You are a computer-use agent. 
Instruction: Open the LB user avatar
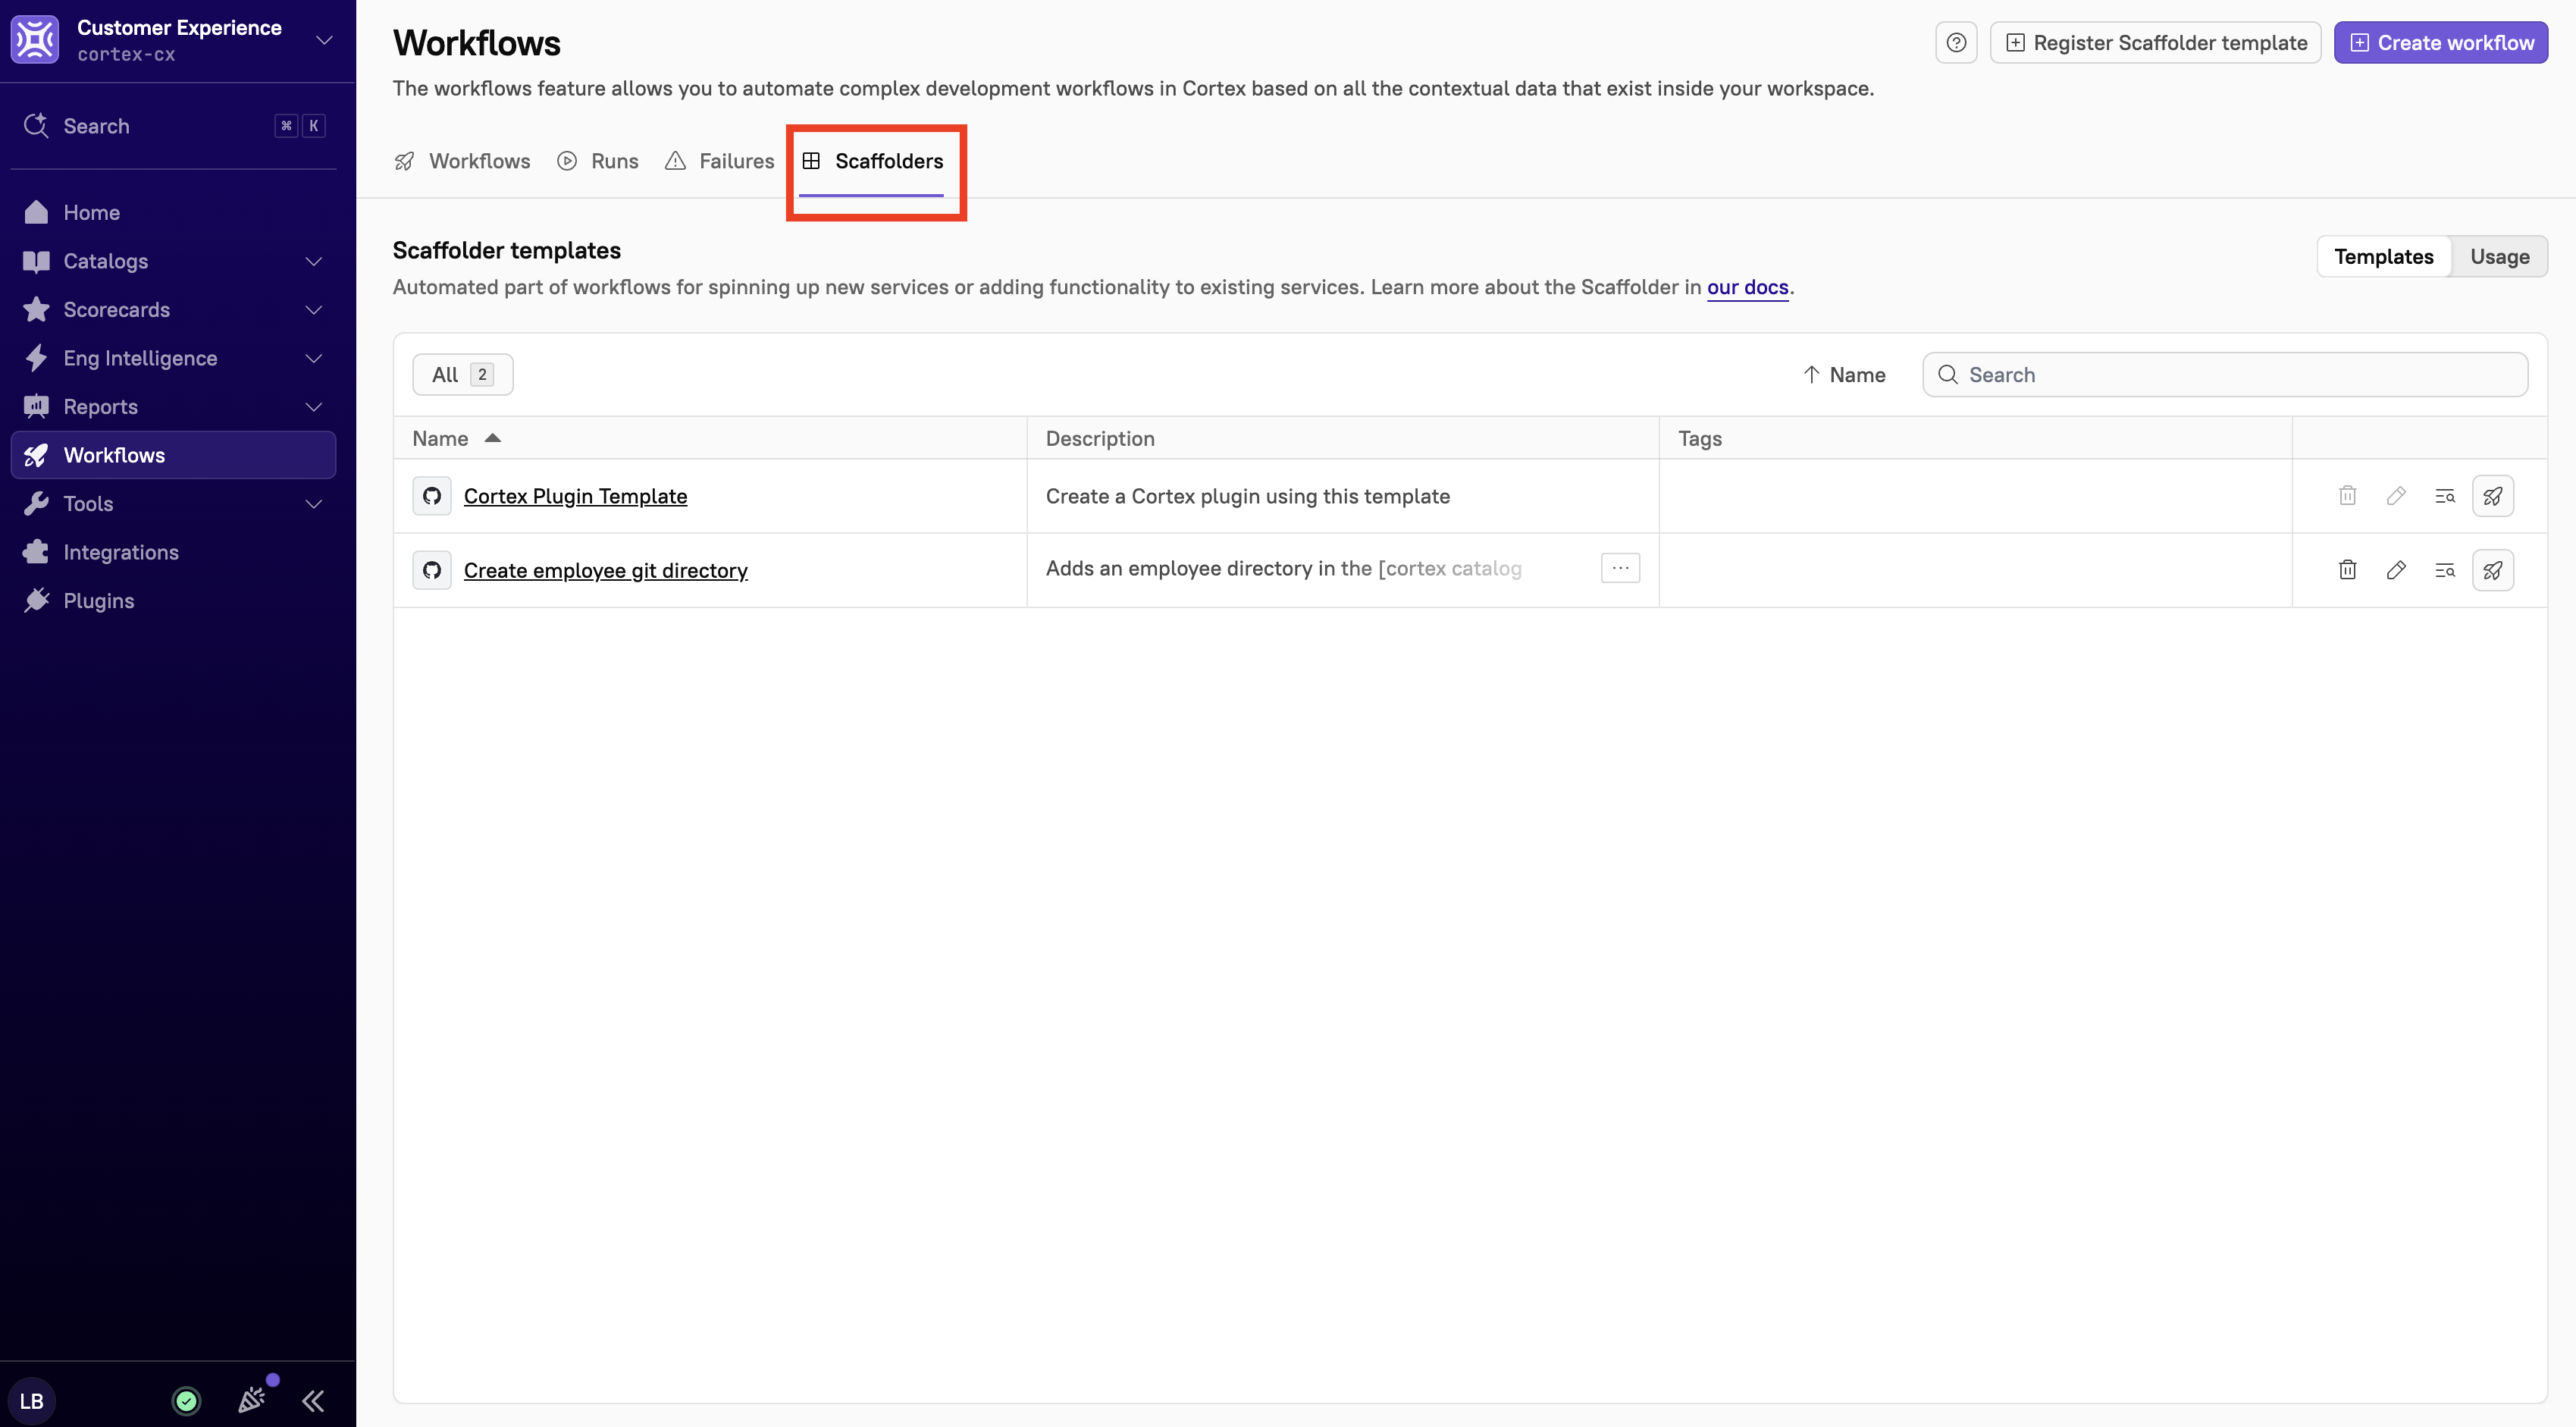coord(32,1401)
